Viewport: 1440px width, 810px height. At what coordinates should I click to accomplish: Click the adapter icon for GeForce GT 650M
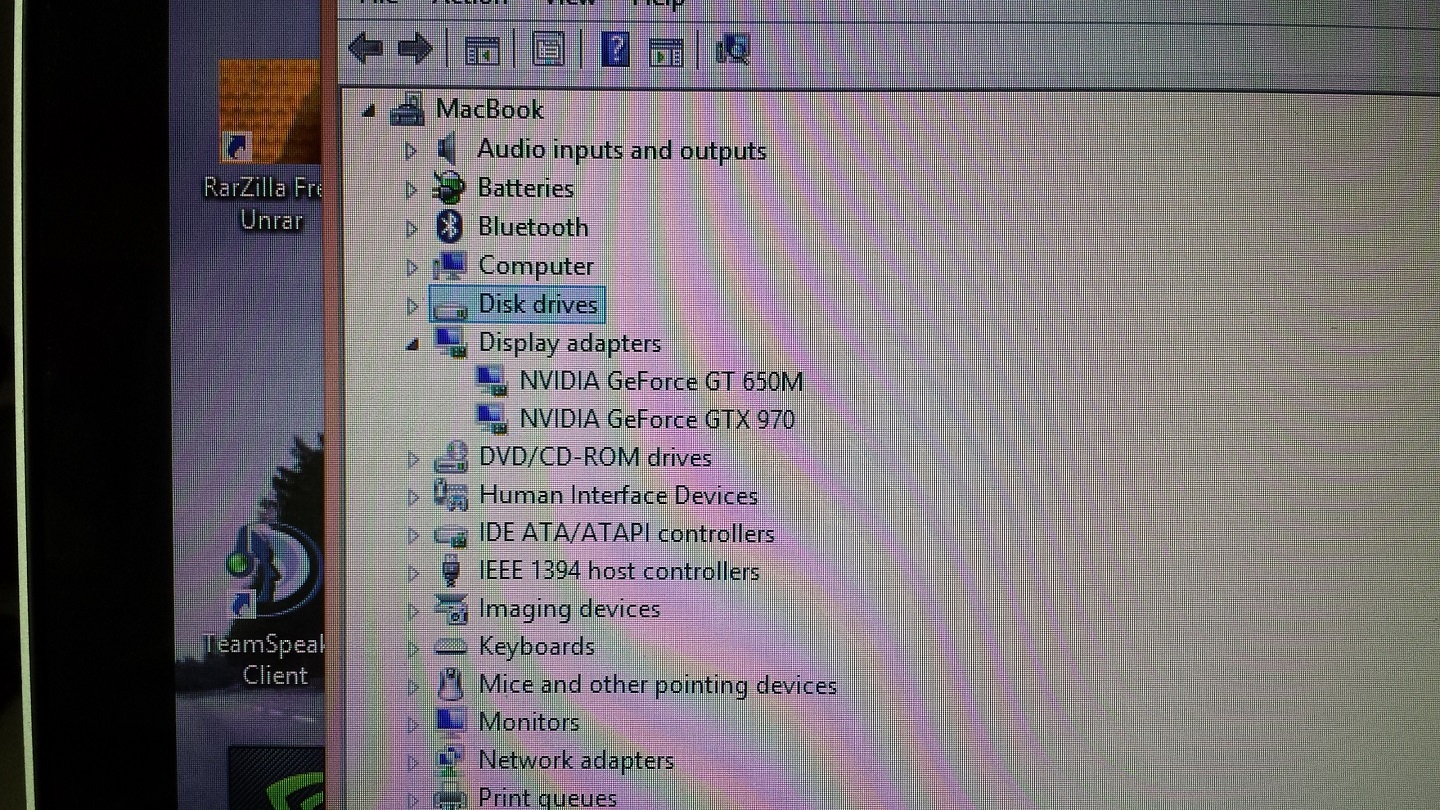[x=491, y=381]
